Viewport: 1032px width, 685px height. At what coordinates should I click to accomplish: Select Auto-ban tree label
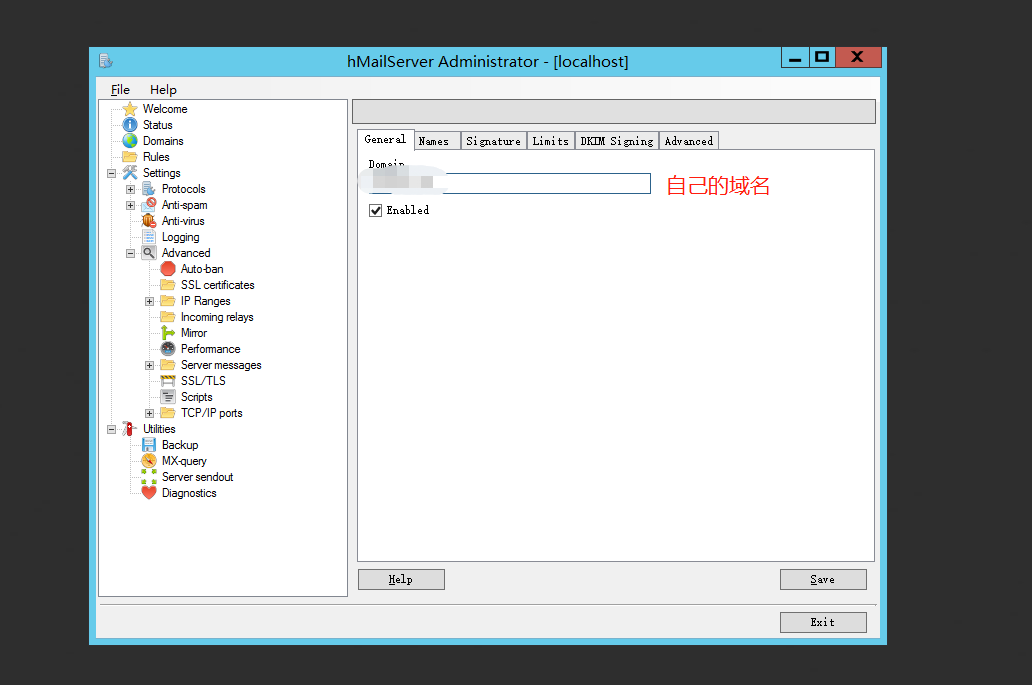(202, 268)
